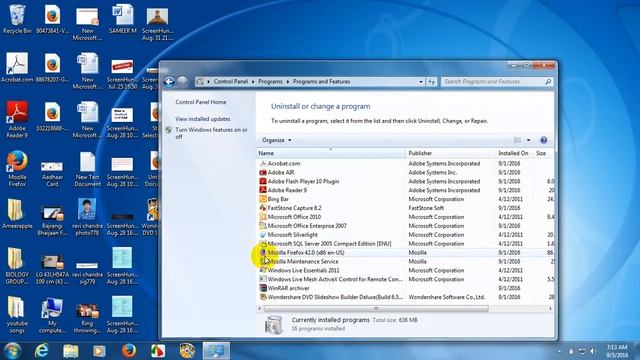Open BIOLOGY GROUP folder on desktop
The height and width of the screenshot is (360, 640).
(17, 266)
